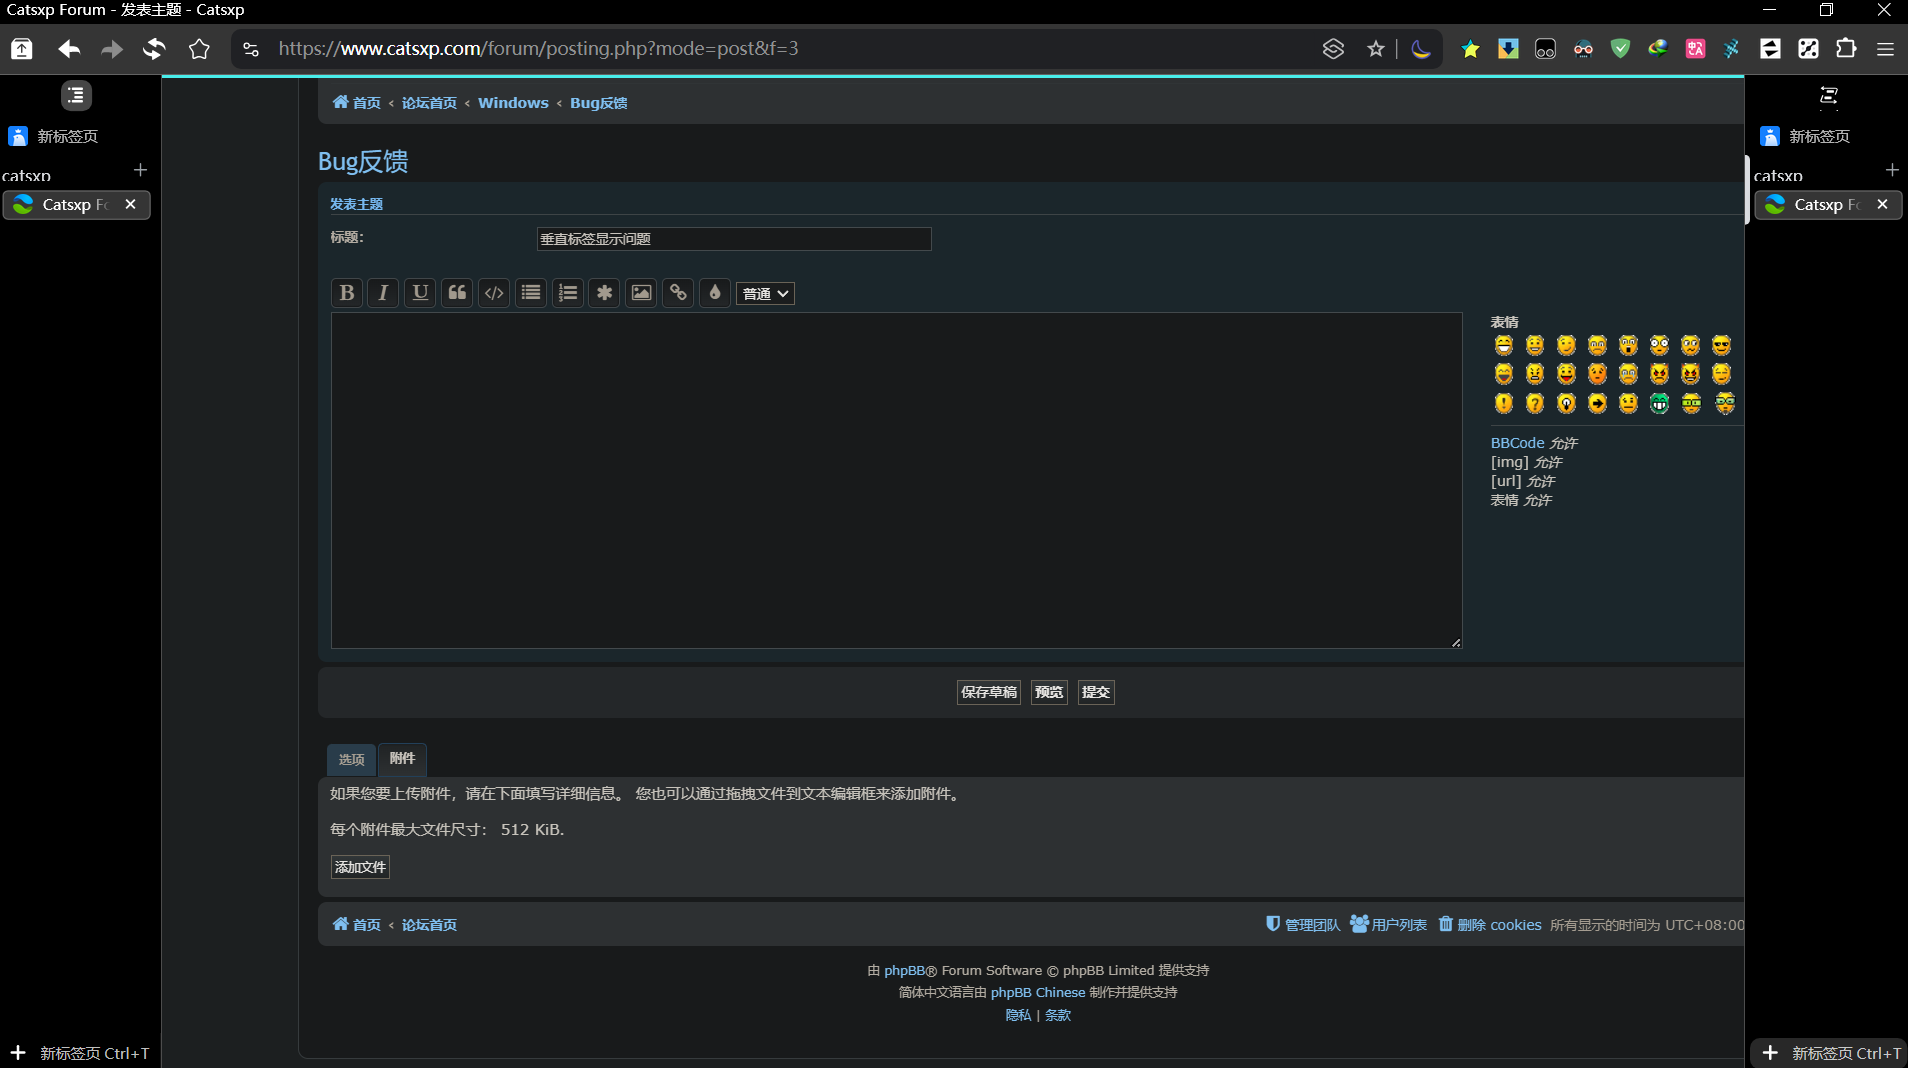Insert list item asterisk button
Viewport: 1908px width, 1068px height.
click(x=604, y=293)
